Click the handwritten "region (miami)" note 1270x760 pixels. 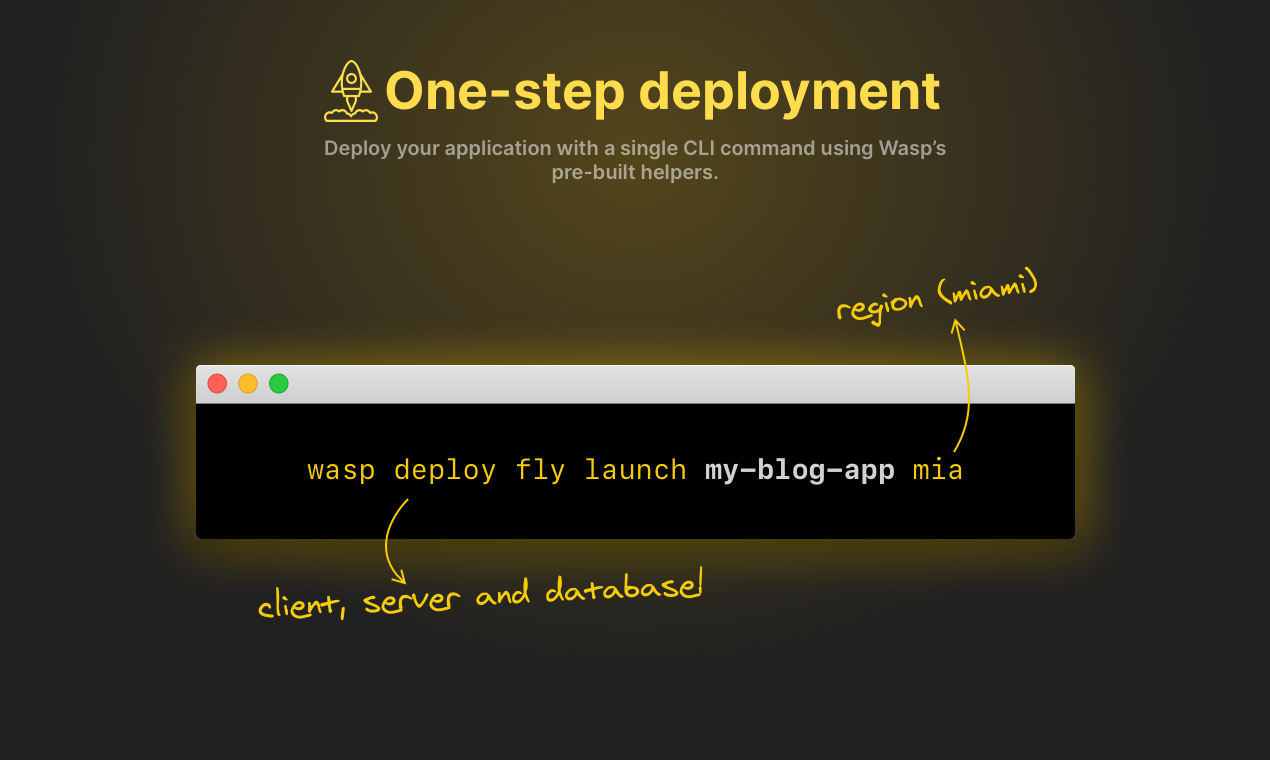pyautogui.click(x=938, y=297)
